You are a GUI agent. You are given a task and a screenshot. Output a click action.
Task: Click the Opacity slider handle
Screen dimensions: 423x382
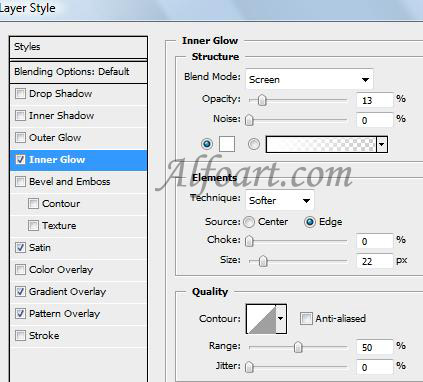pos(262,100)
